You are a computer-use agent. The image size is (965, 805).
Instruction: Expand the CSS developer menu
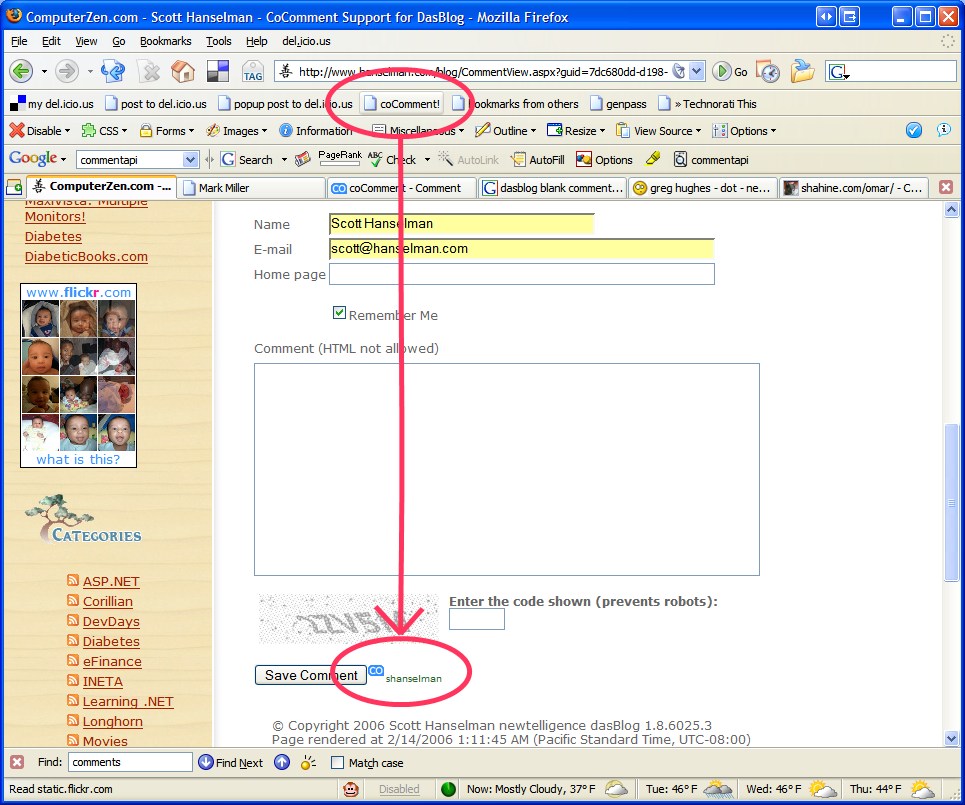tap(105, 130)
